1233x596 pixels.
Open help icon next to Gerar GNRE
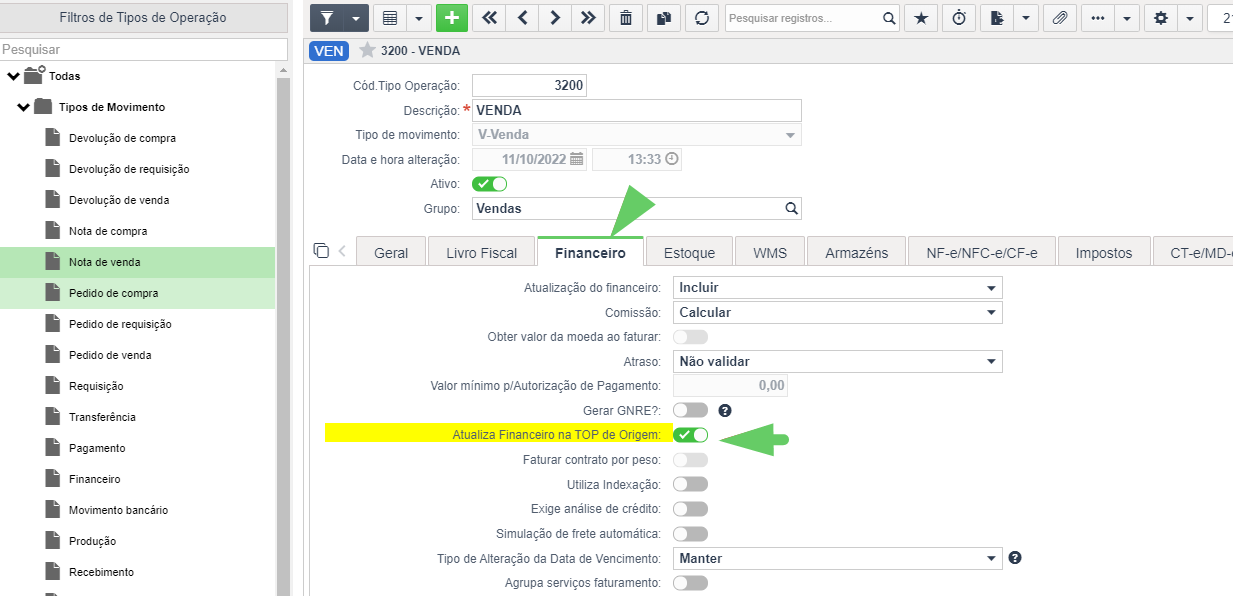(725, 410)
